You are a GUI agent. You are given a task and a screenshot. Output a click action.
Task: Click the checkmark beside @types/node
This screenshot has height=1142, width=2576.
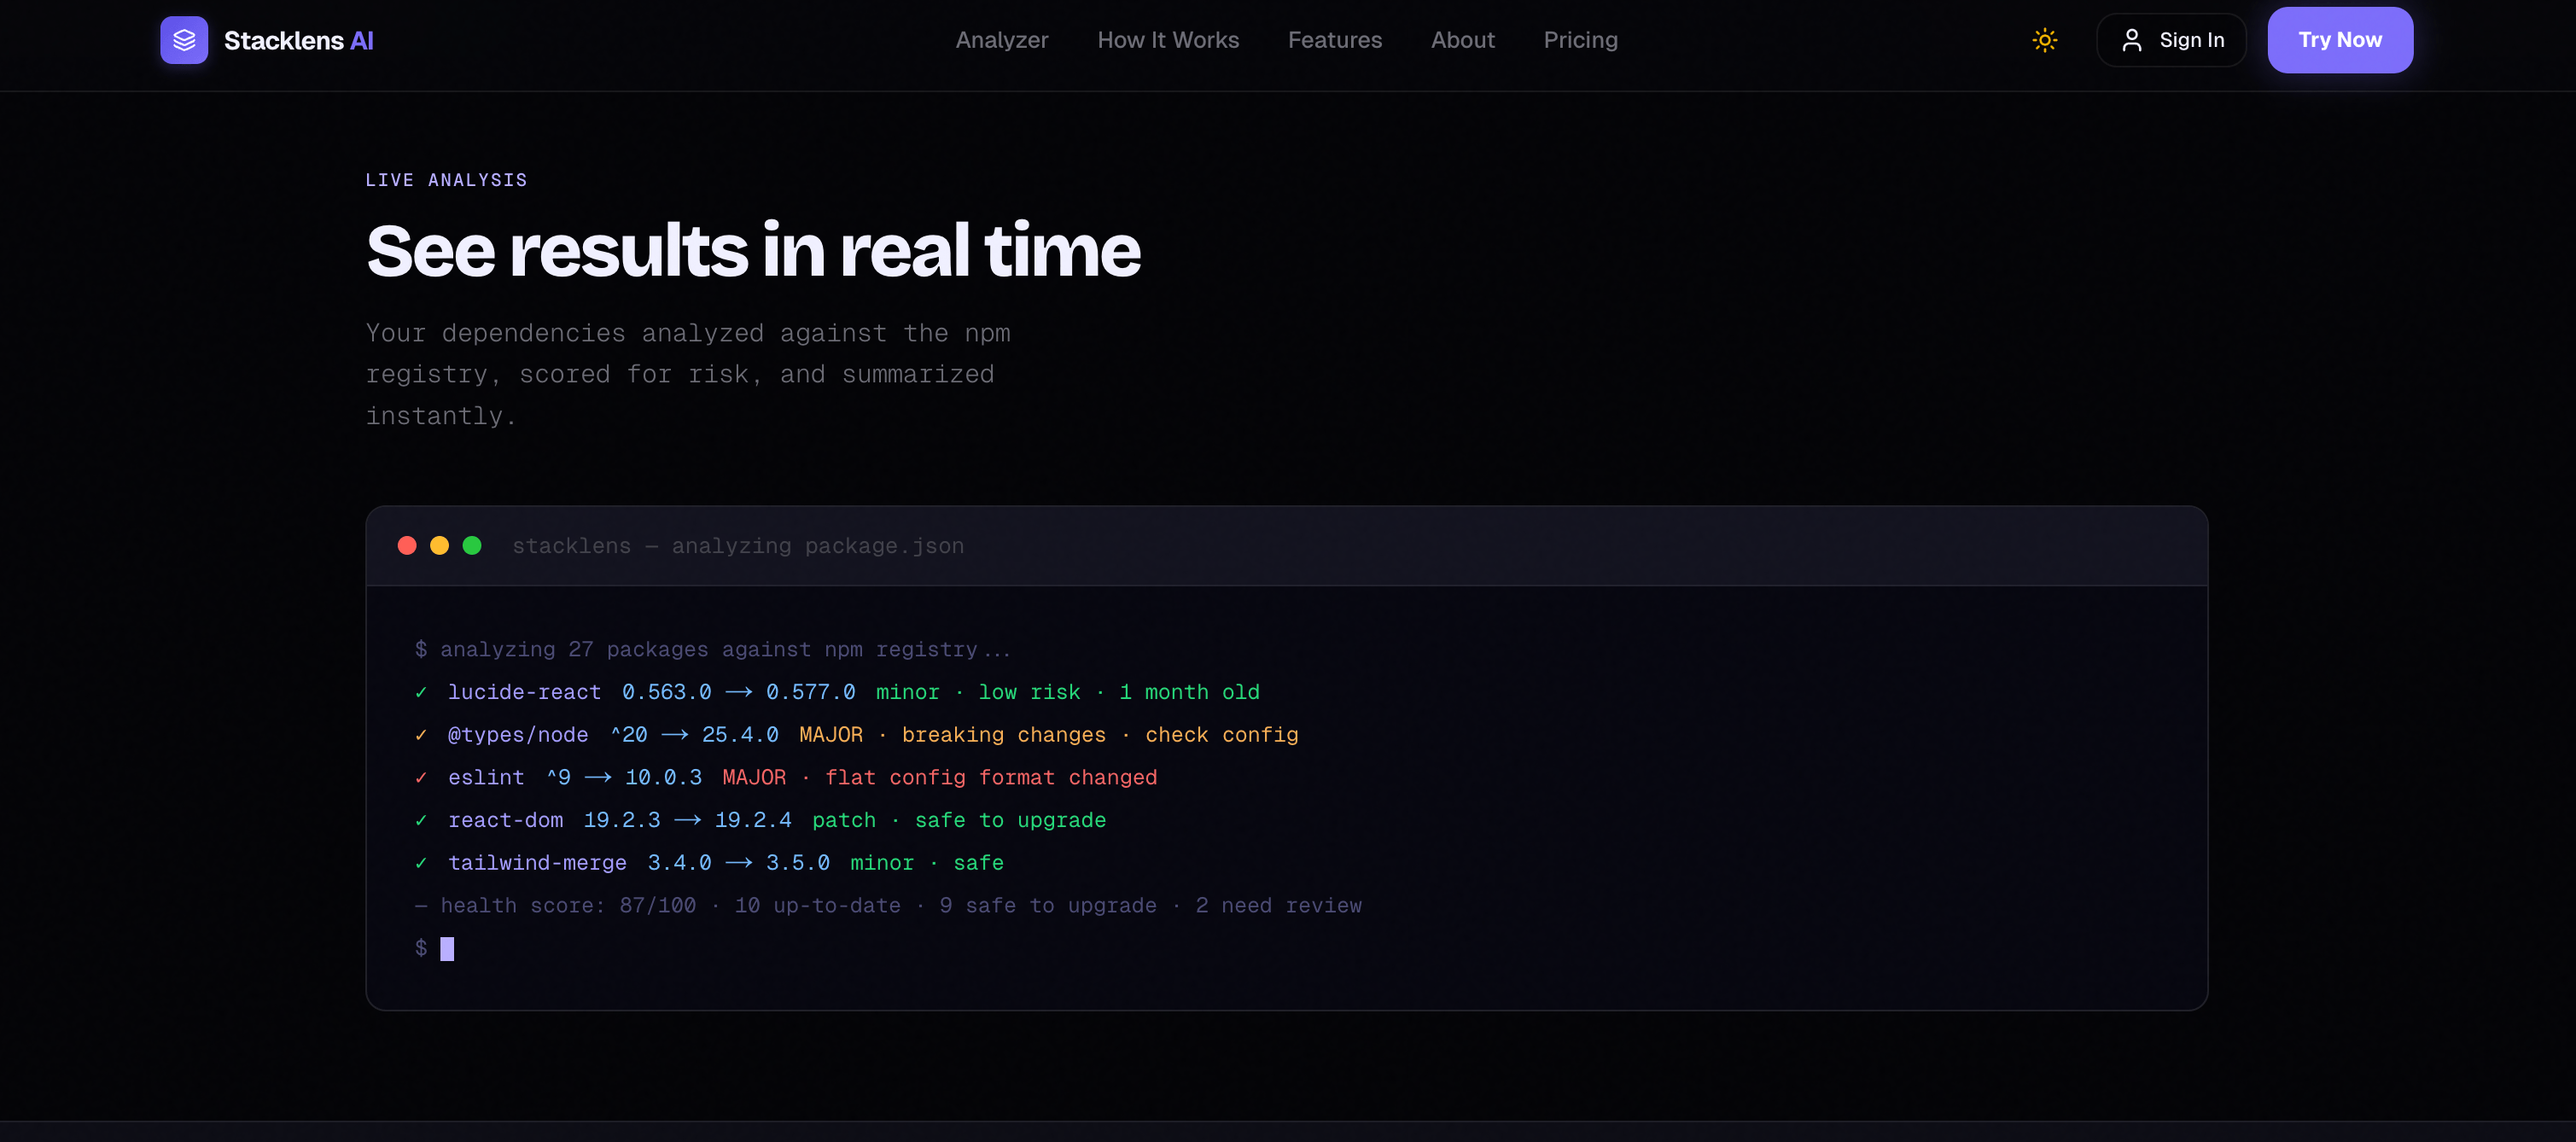422,735
